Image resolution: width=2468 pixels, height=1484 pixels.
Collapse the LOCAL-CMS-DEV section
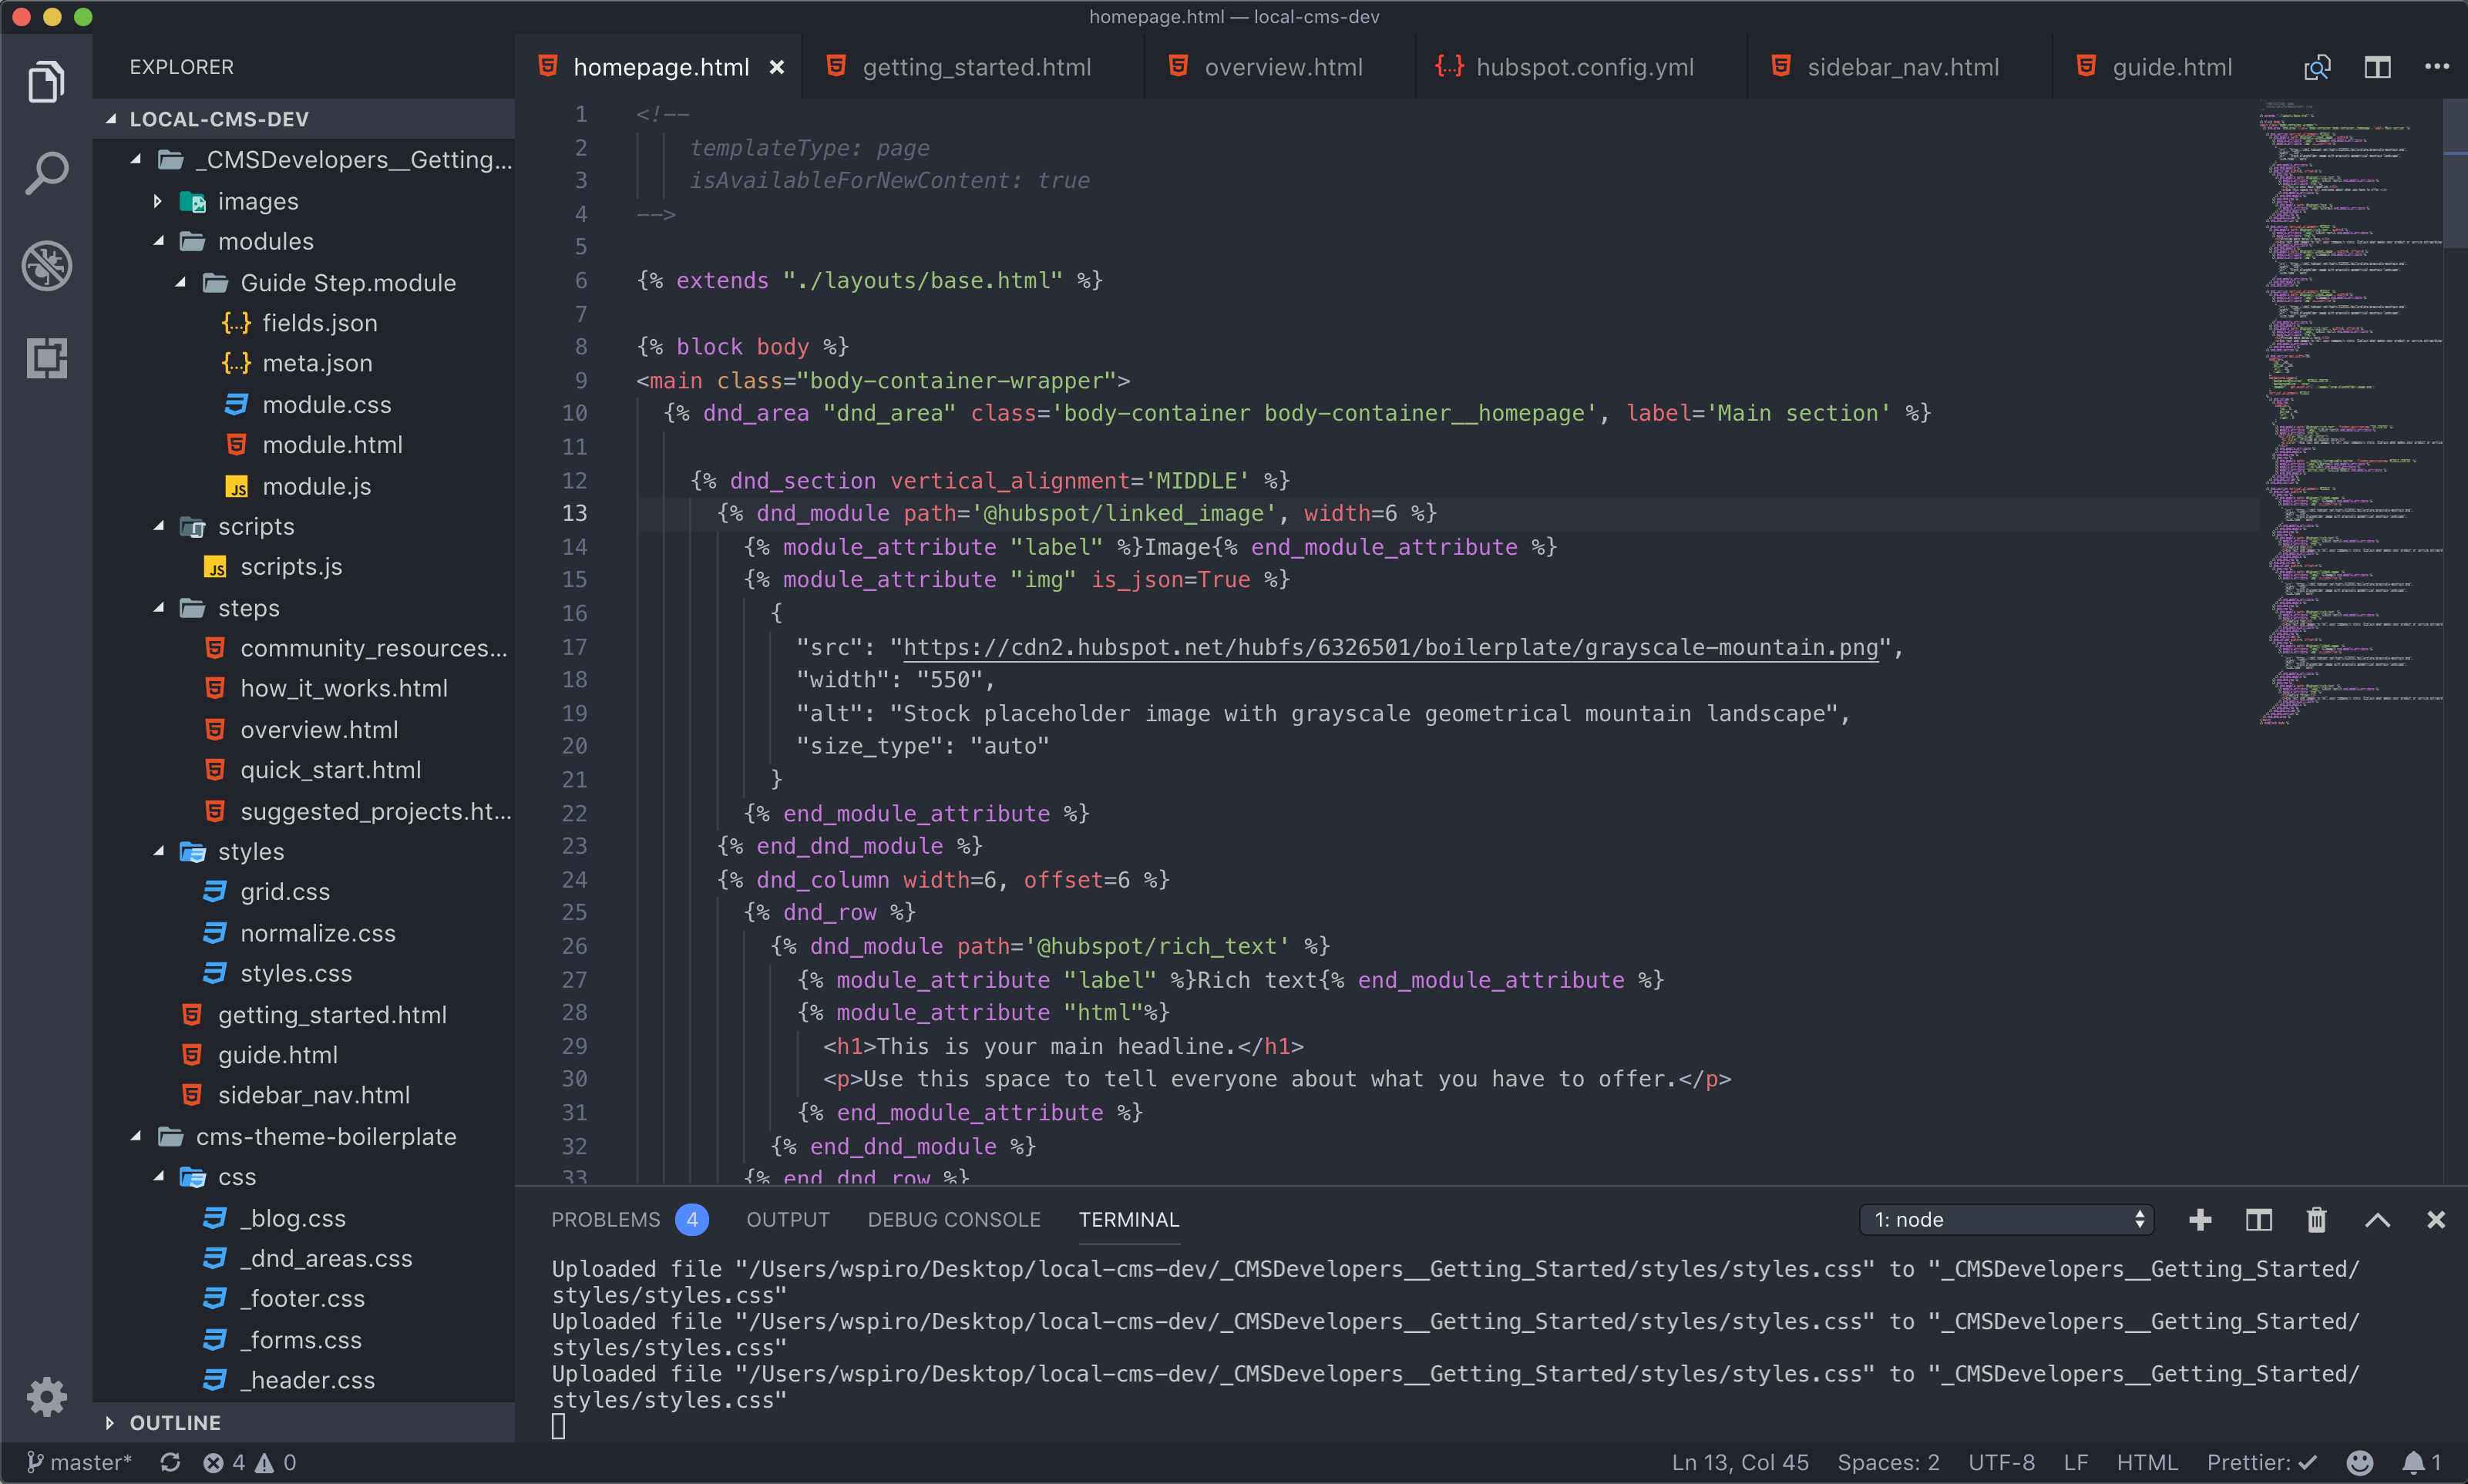point(111,119)
